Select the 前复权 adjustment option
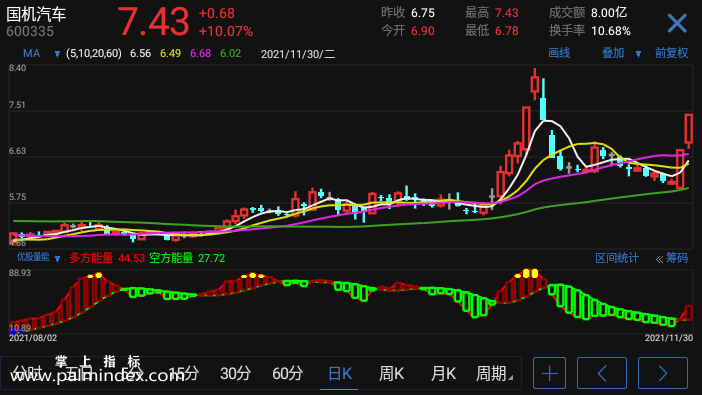 click(672, 53)
